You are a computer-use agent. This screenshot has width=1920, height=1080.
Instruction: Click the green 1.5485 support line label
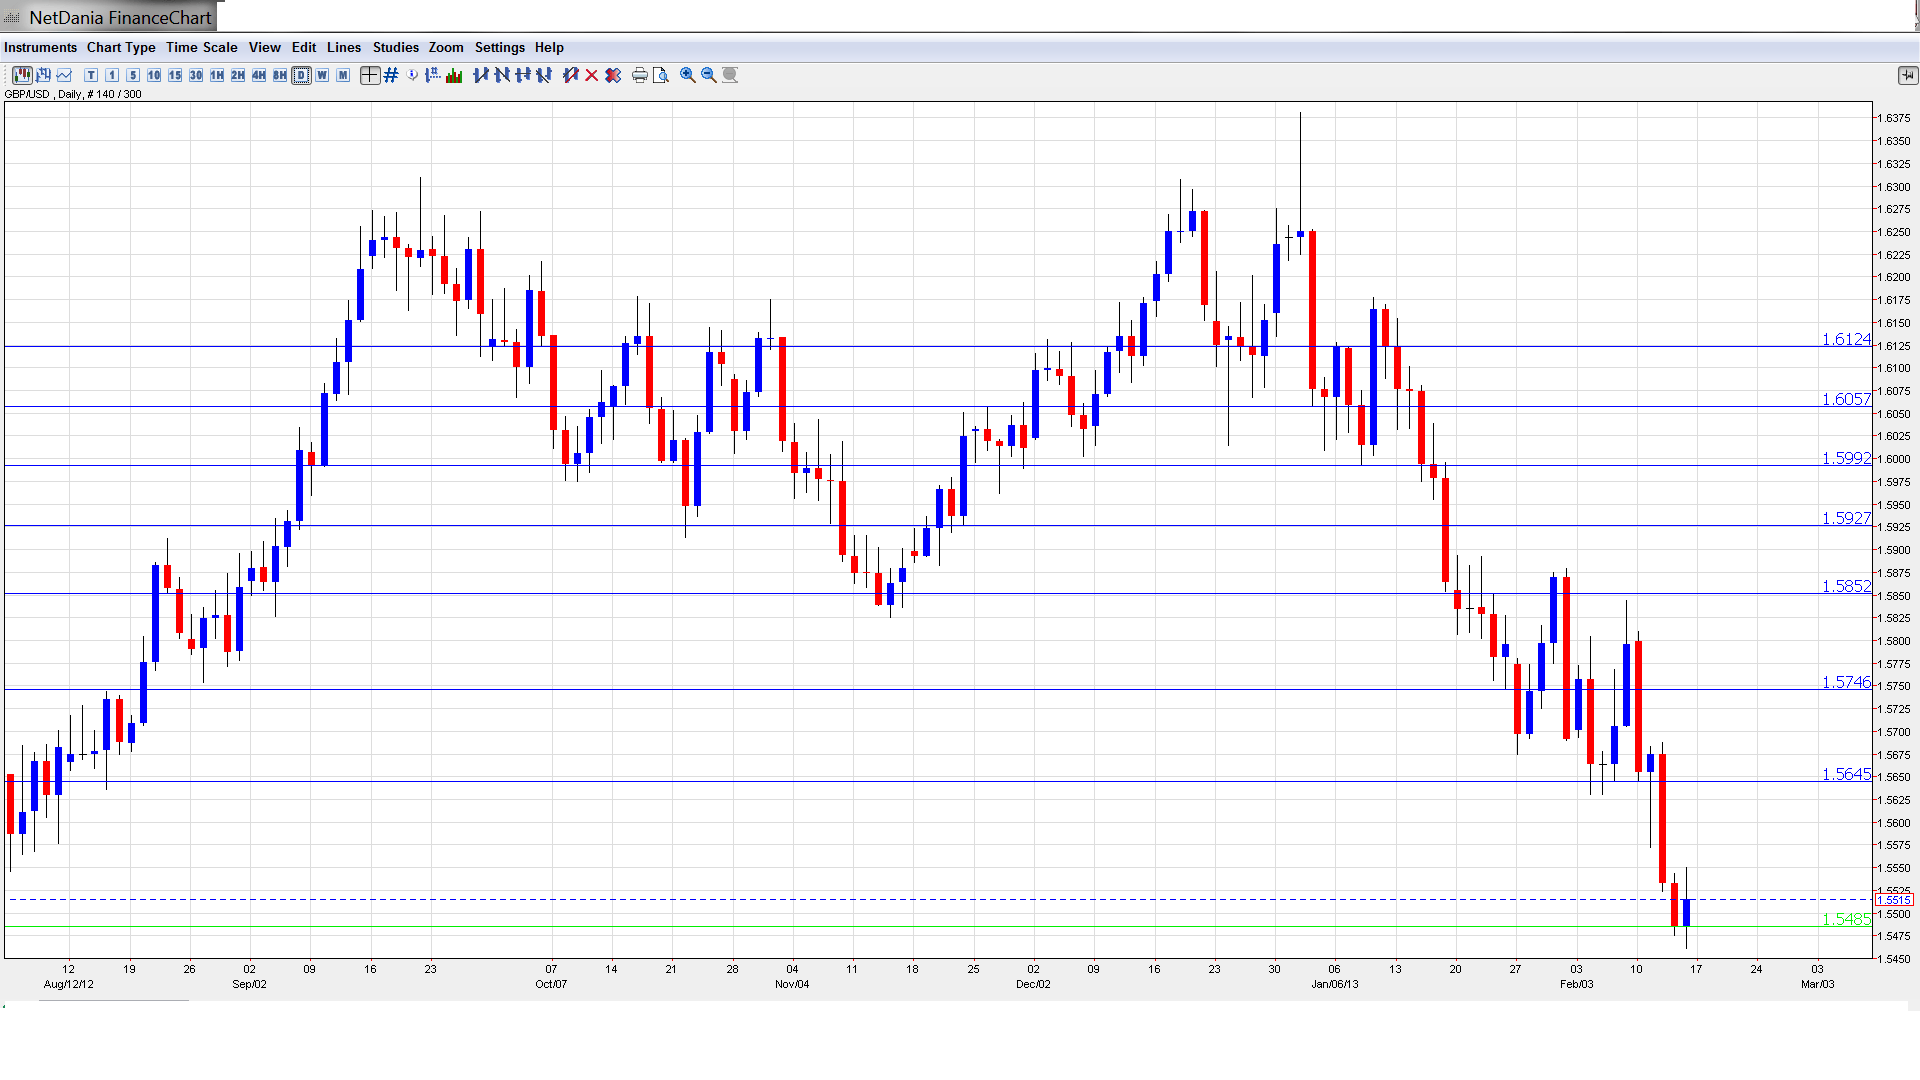pos(1845,919)
